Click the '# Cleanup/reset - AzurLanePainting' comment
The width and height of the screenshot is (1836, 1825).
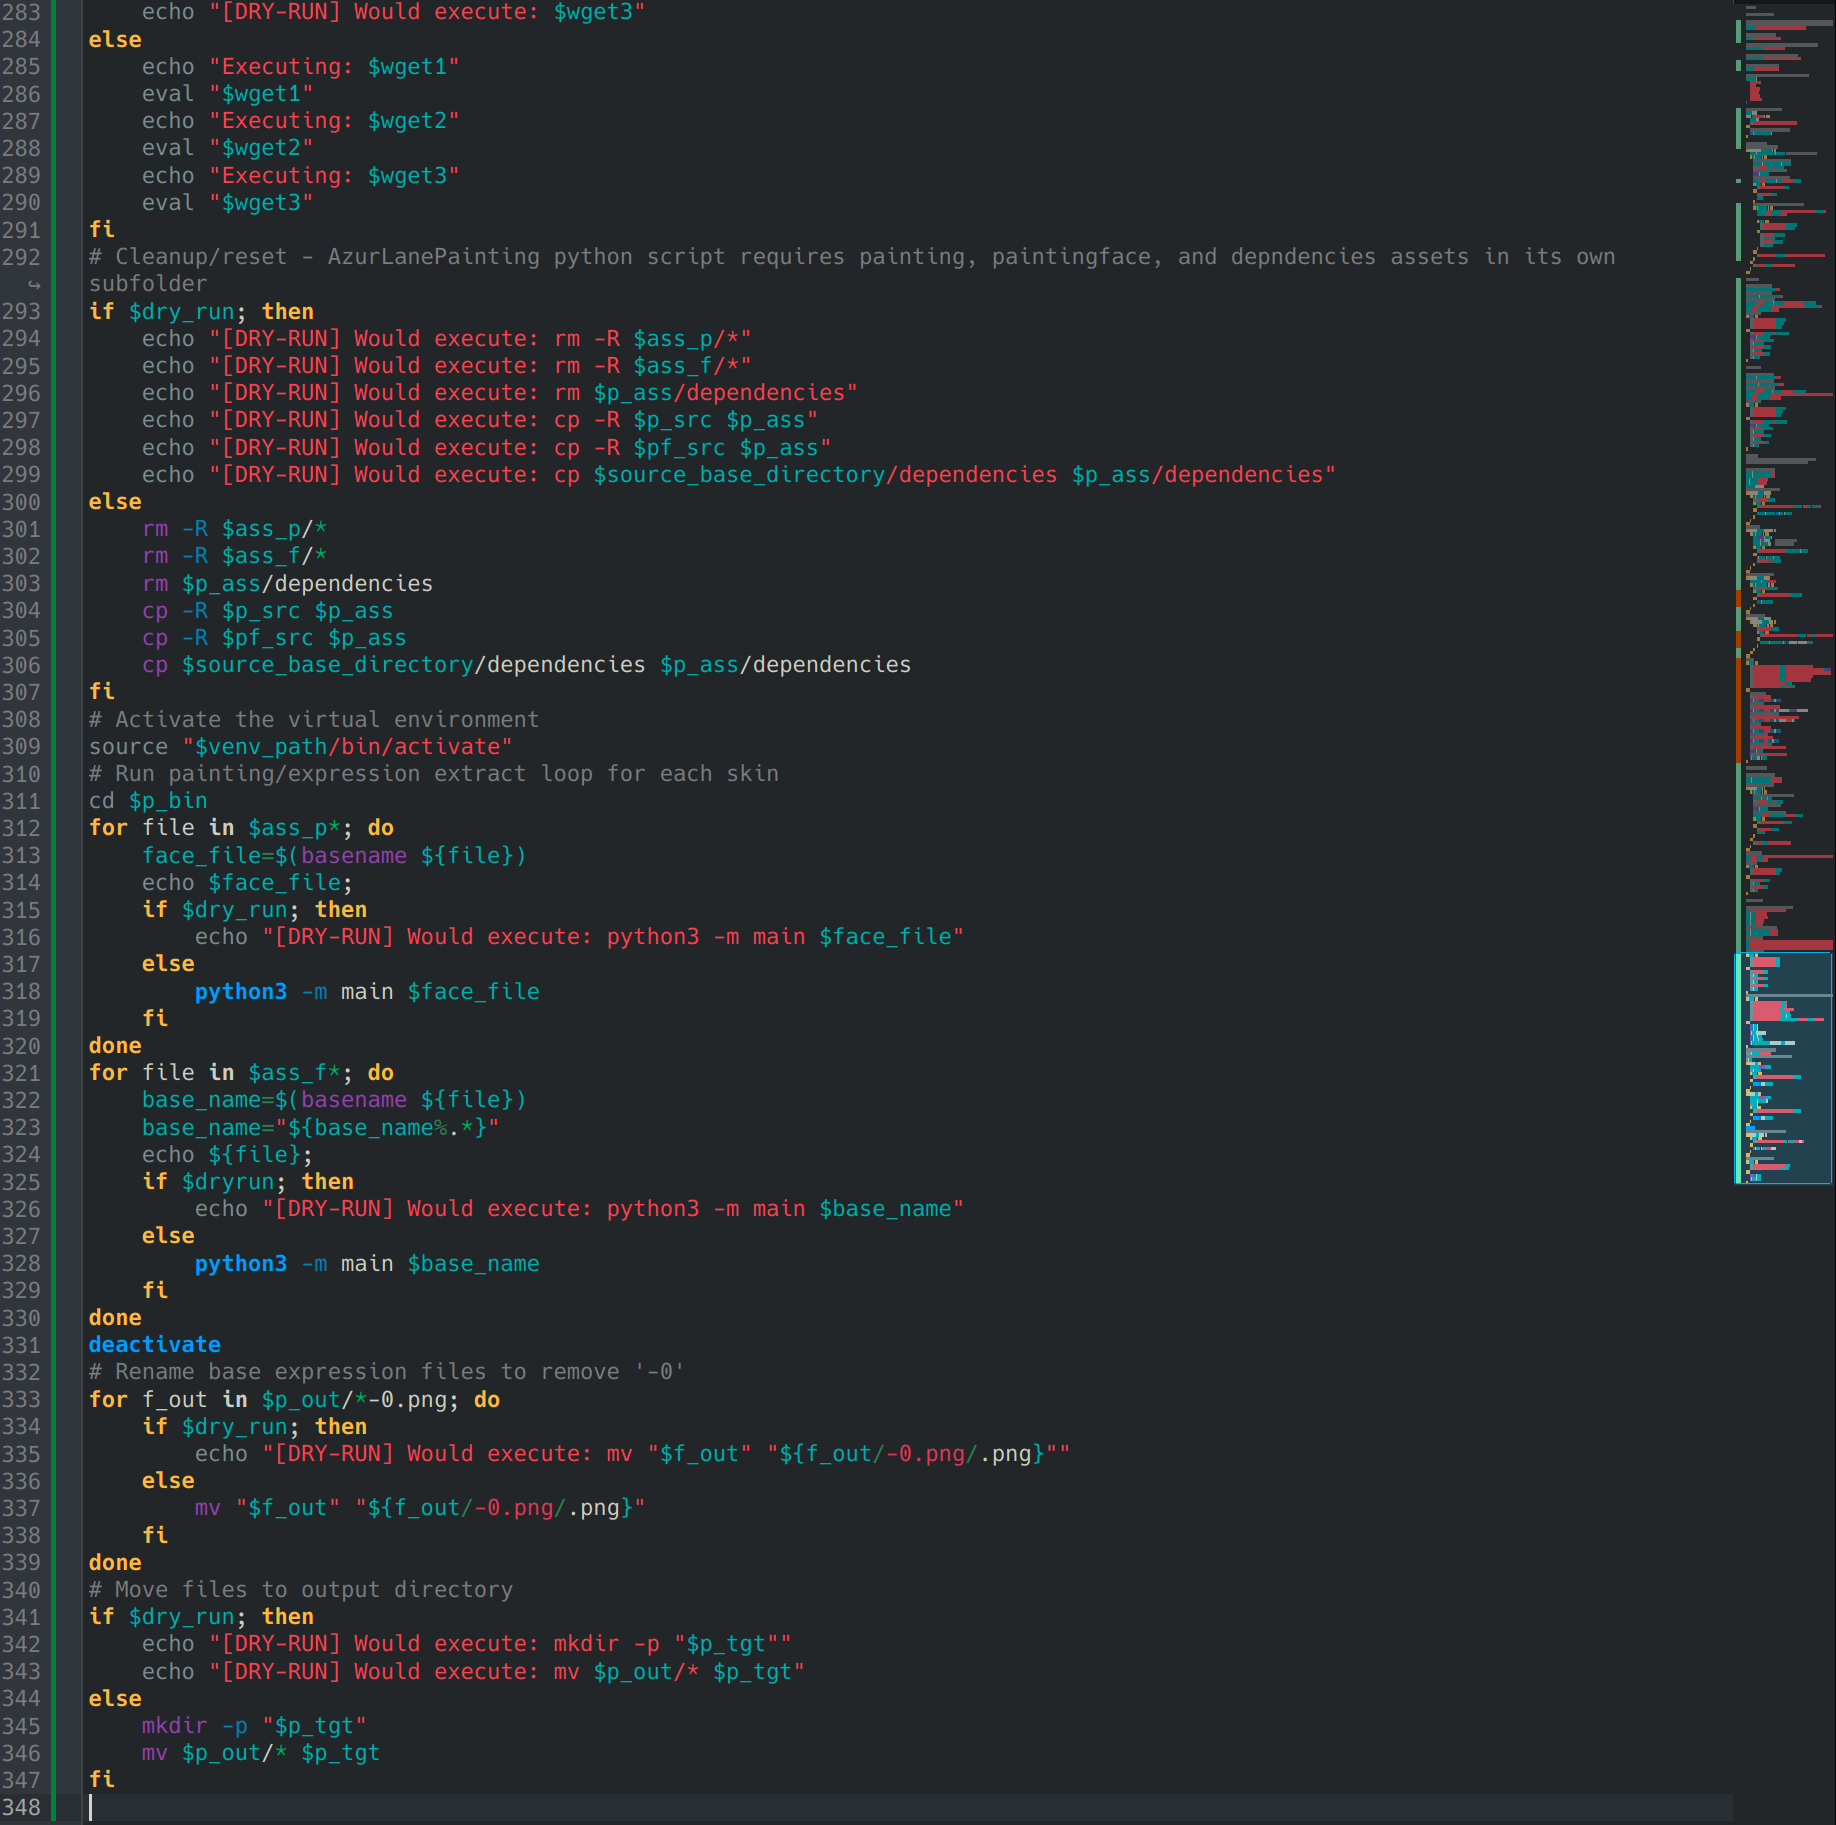click(852, 257)
